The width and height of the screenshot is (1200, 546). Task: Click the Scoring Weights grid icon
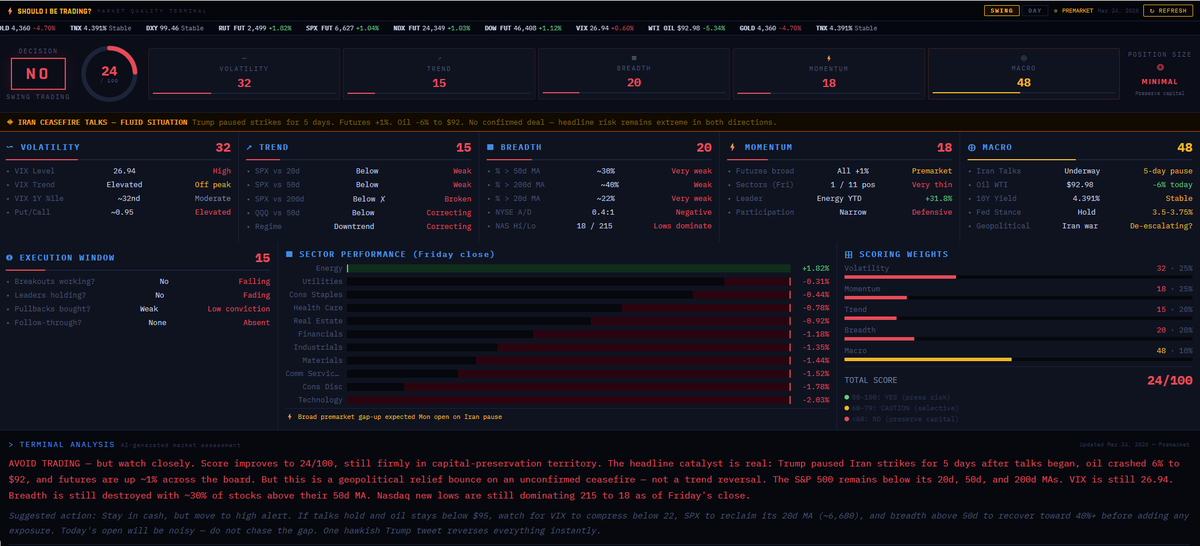point(850,254)
